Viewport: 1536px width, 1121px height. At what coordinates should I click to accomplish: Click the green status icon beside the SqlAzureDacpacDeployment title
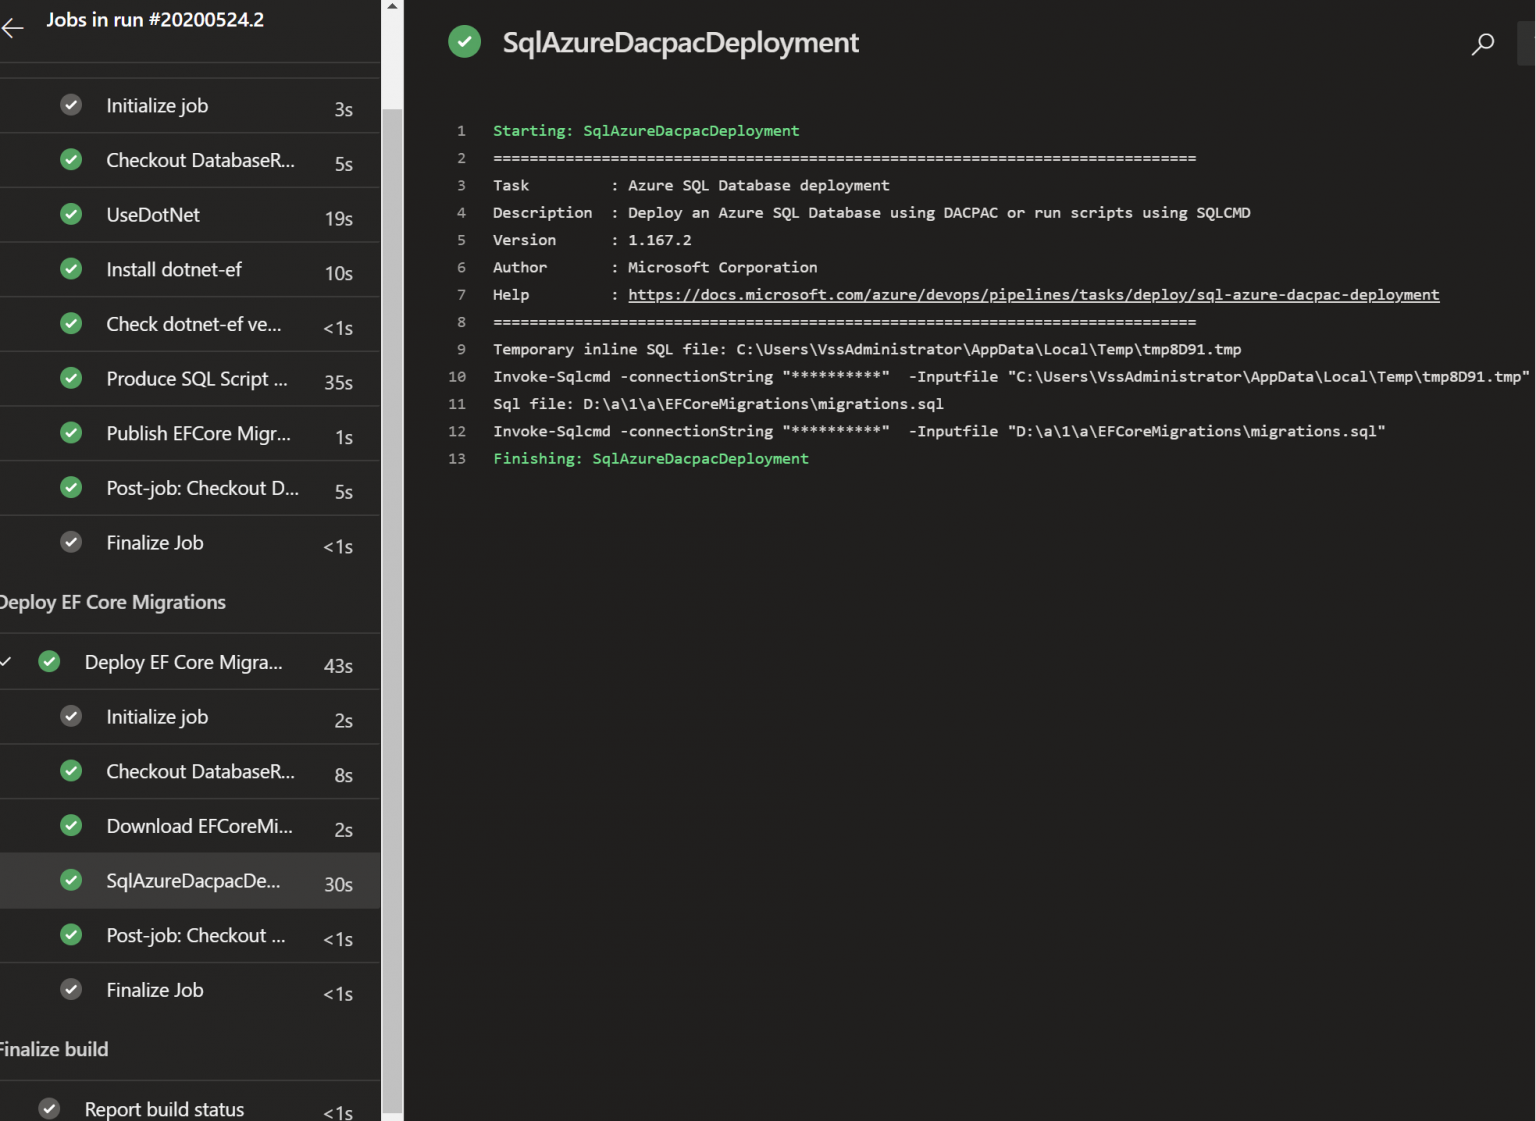tap(464, 42)
